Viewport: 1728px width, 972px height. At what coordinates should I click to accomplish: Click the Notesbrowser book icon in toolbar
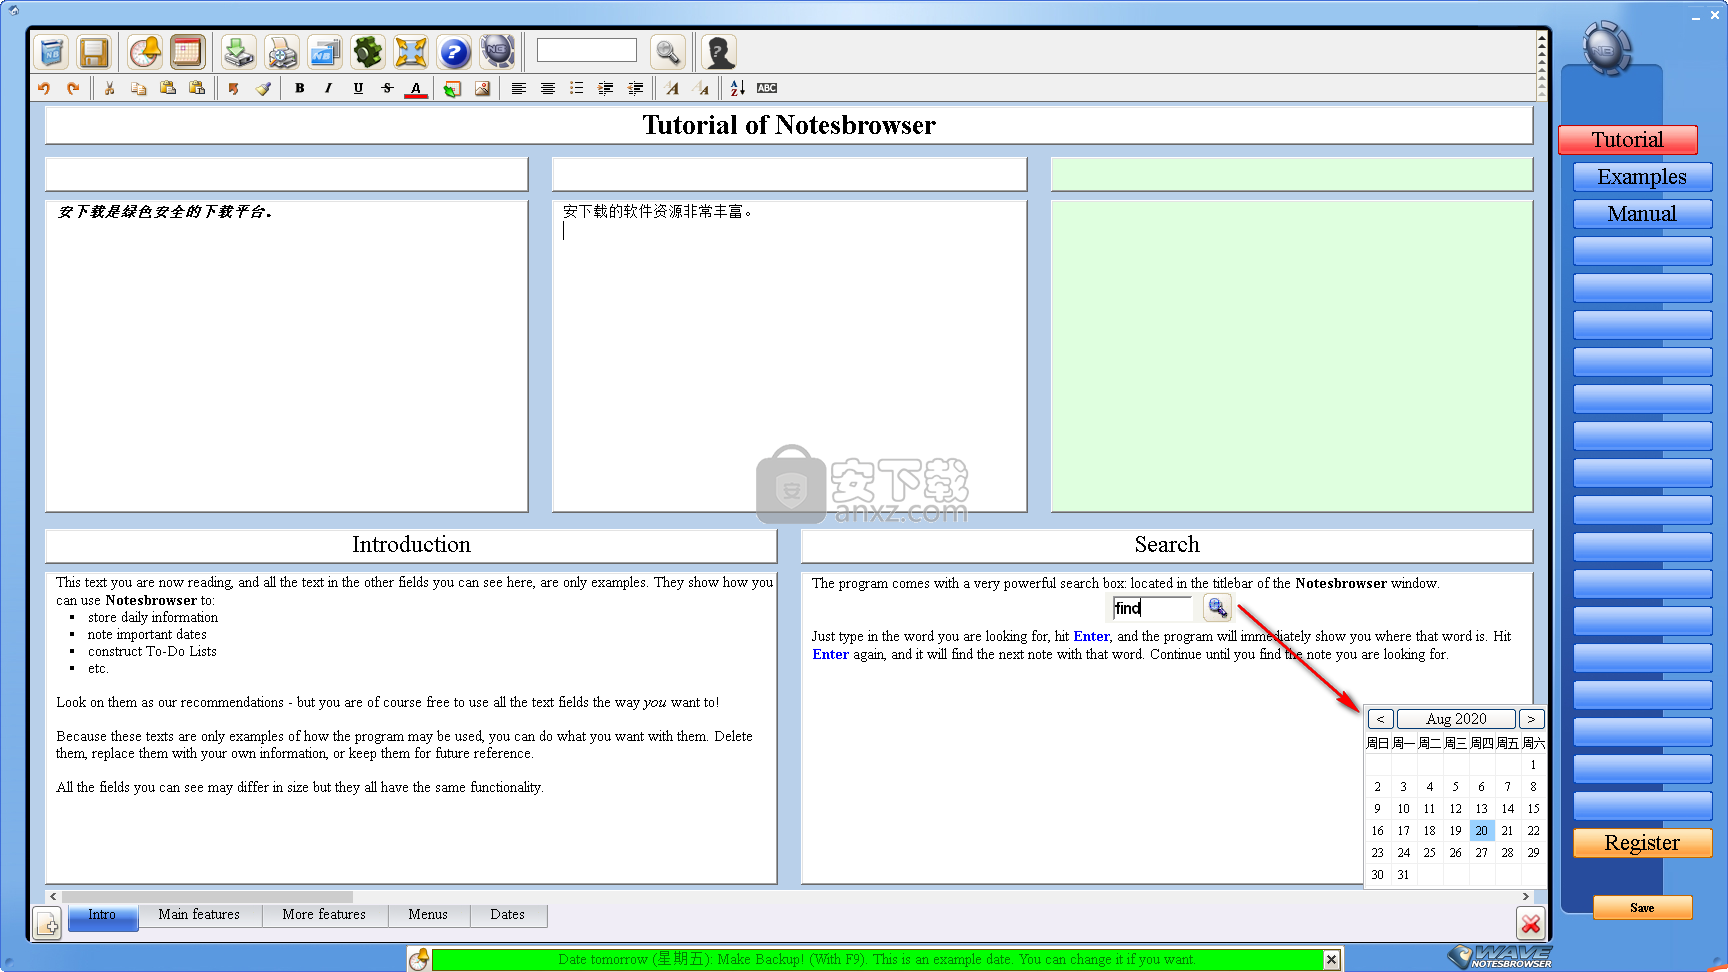coord(52,52)
